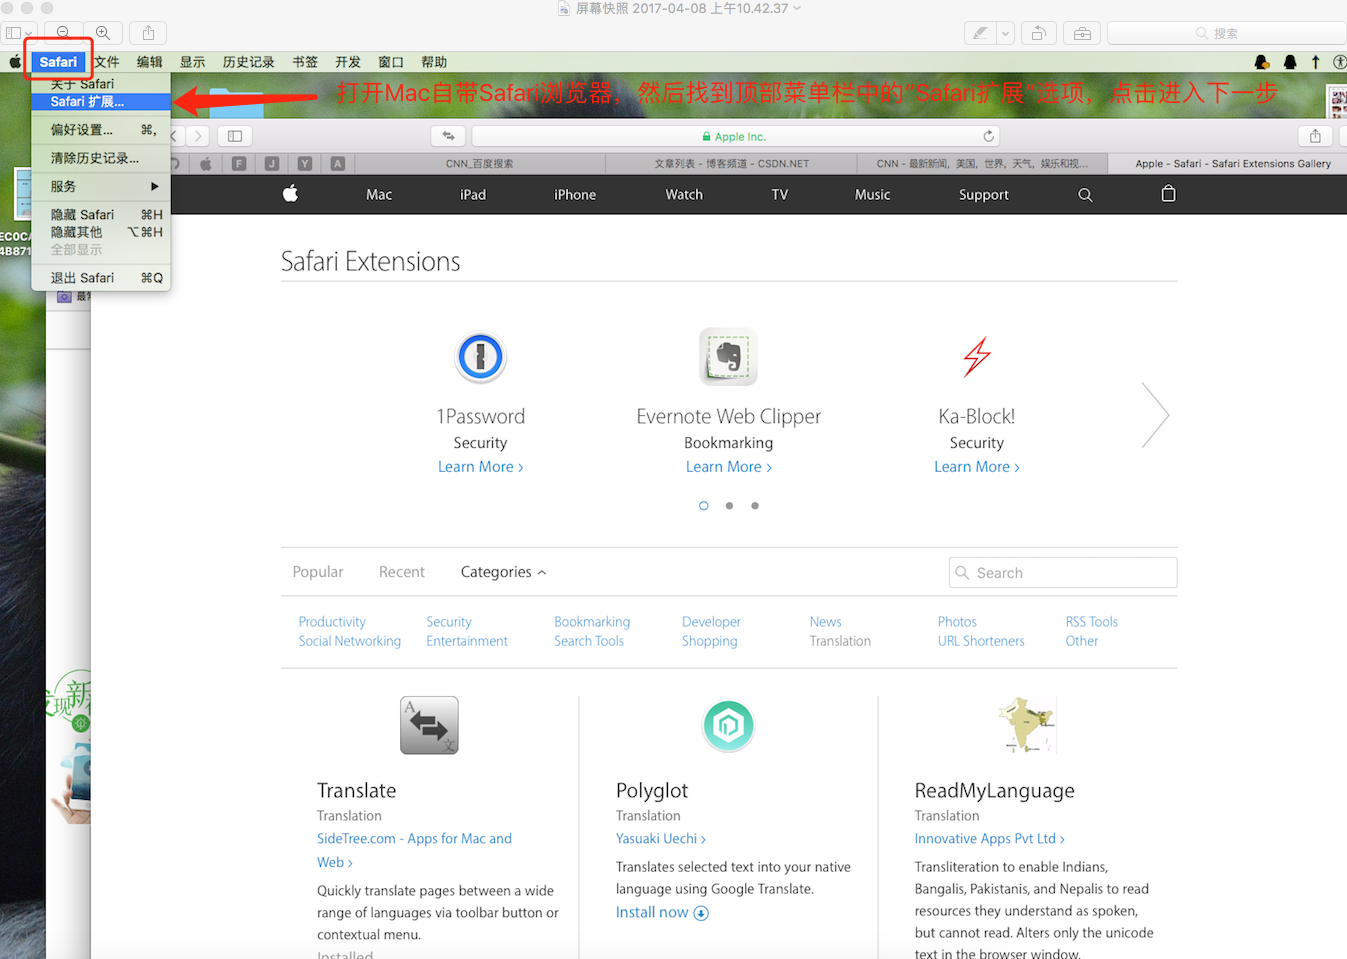Switch to the CNN_百度搜索 tab

pos(479,164)
